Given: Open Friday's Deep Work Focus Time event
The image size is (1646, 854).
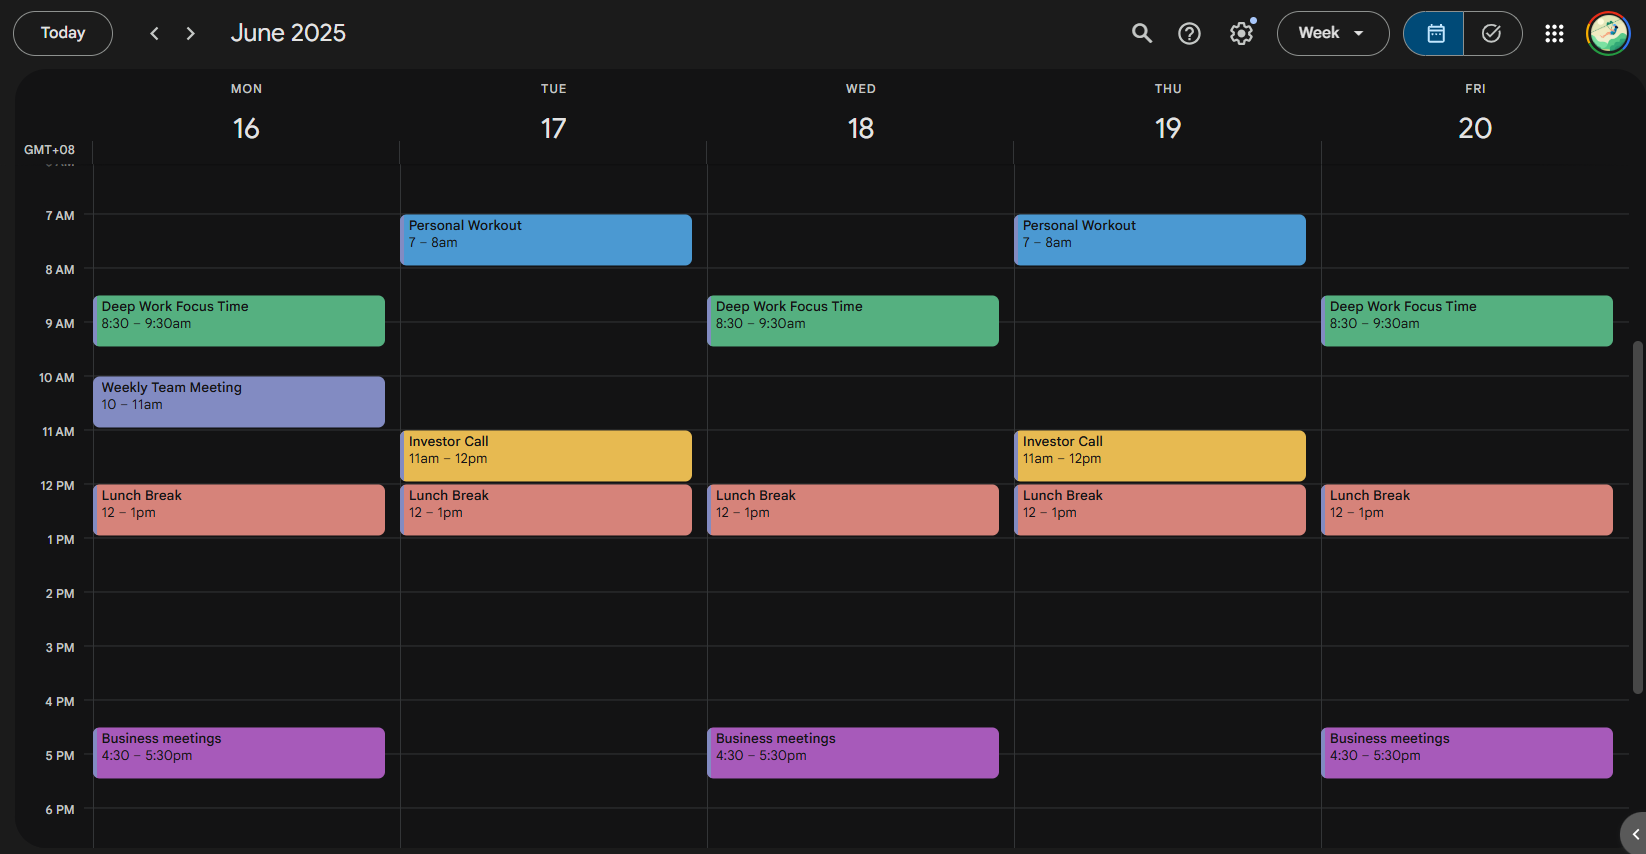Looking at the screenshot, I should [x=1467, y=321].
